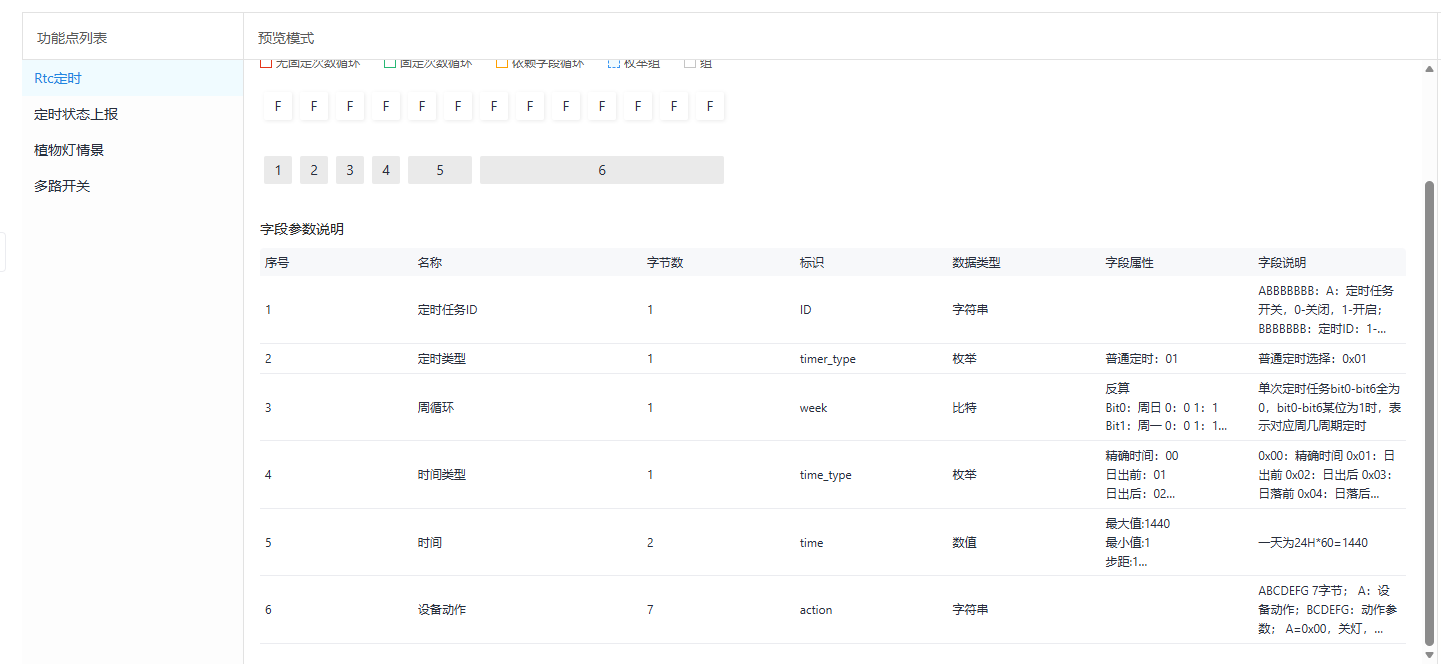This screenshot has width=1441, height=664.
Task: Select the wide field block labeled 6
Action: [x=602, y=170]
